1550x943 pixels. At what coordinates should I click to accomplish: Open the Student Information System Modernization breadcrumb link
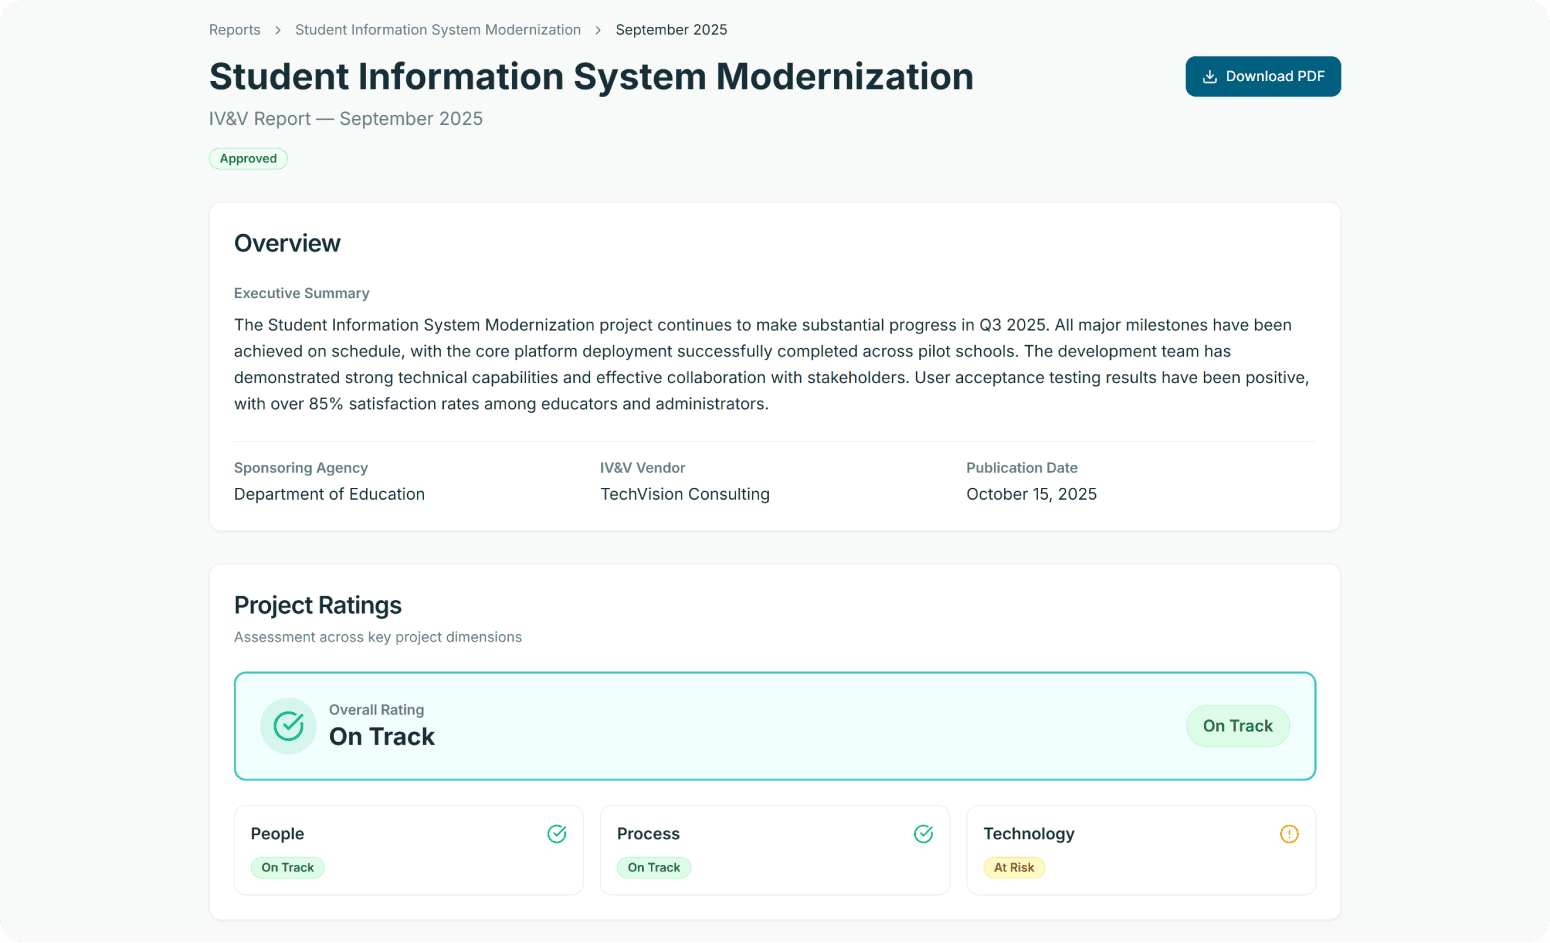(437, 29)
